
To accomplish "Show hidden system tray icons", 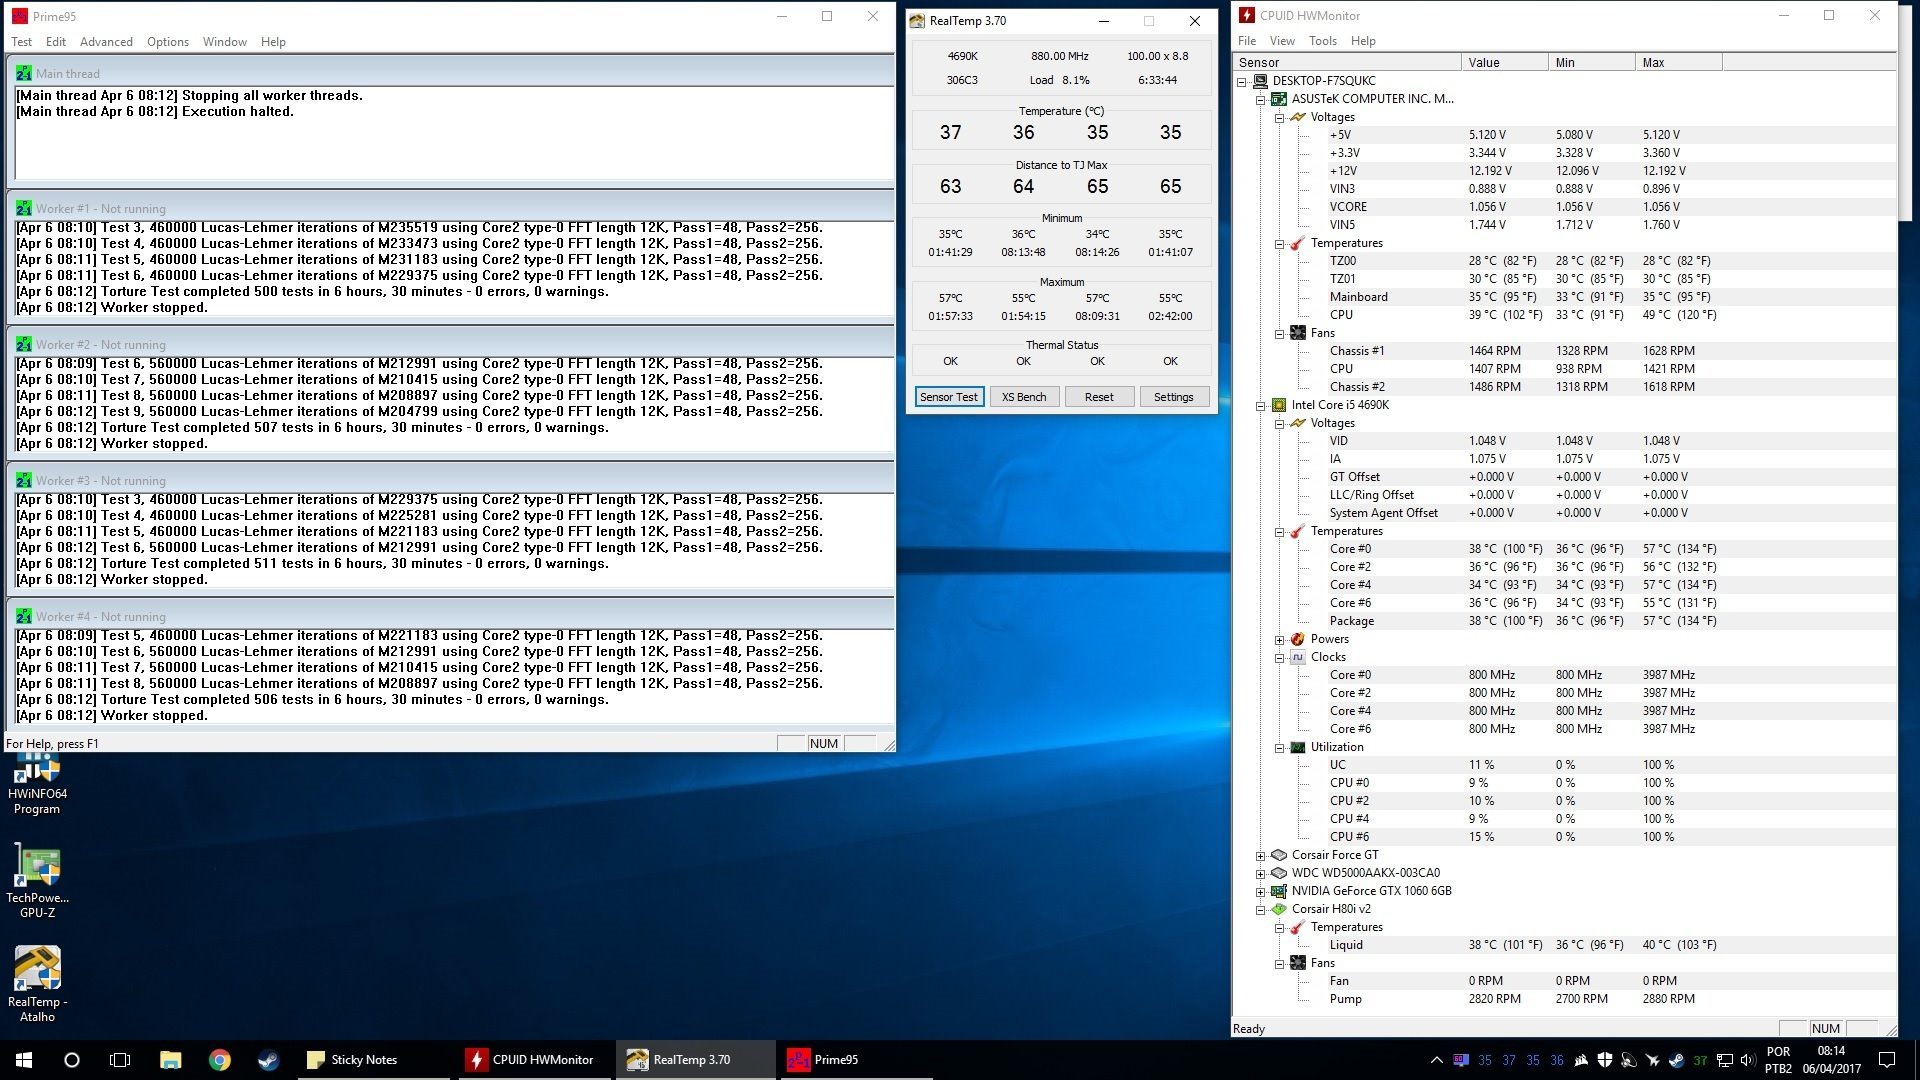I will pyautogui.click(x=1436, y=1060).
